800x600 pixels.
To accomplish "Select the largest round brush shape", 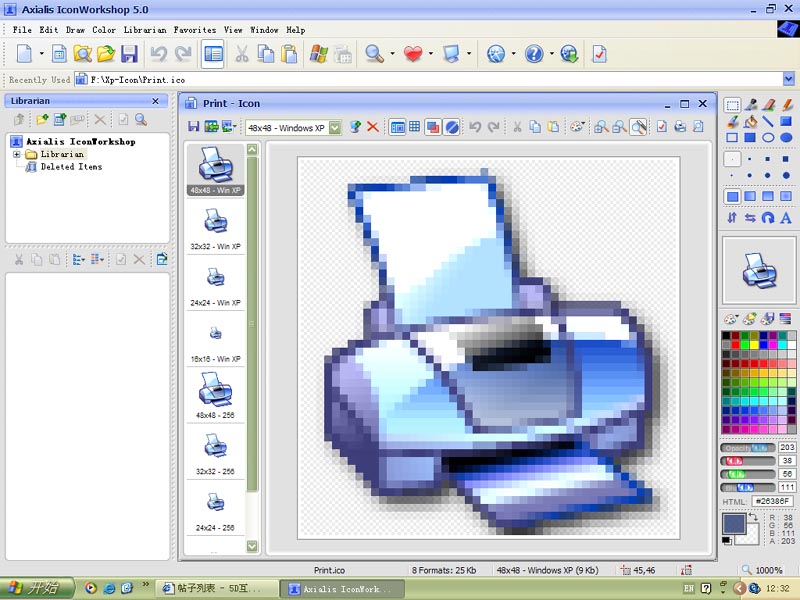I will [x=786, y=176].
